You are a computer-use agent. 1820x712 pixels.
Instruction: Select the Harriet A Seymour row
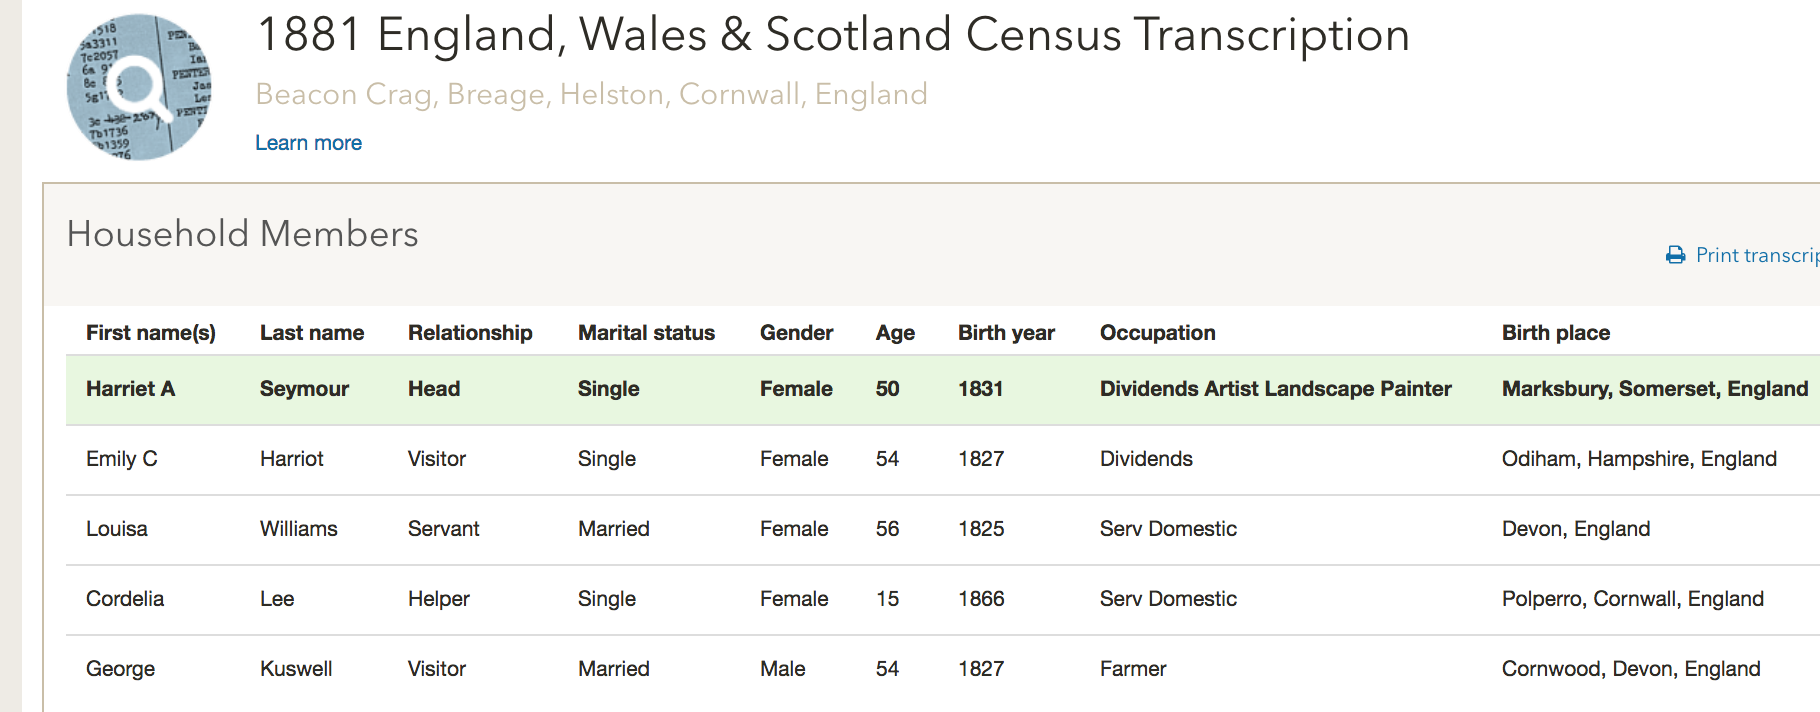(943, 389)
